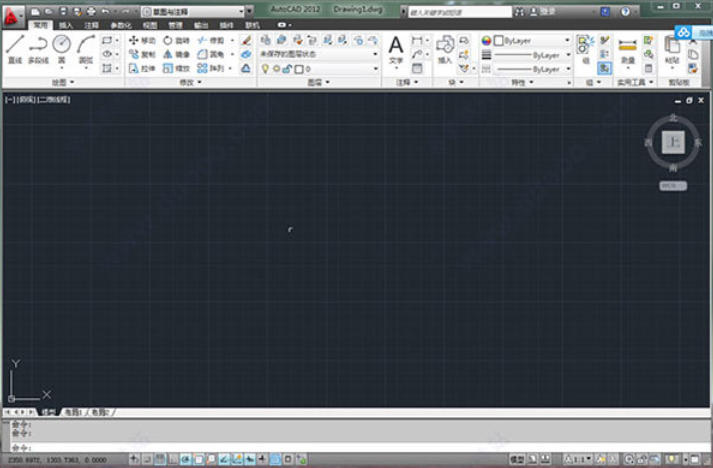Expand the layer state dropdown (未保存的图层状态)
Viewport: 713px width, 468px height.
[x=319, y=54]
